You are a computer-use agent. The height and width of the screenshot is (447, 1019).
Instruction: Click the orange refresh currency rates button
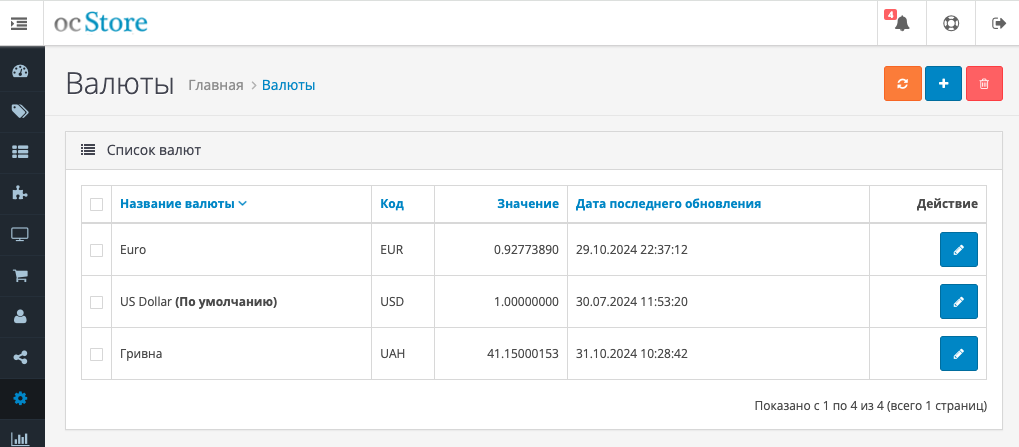(903, 84)
